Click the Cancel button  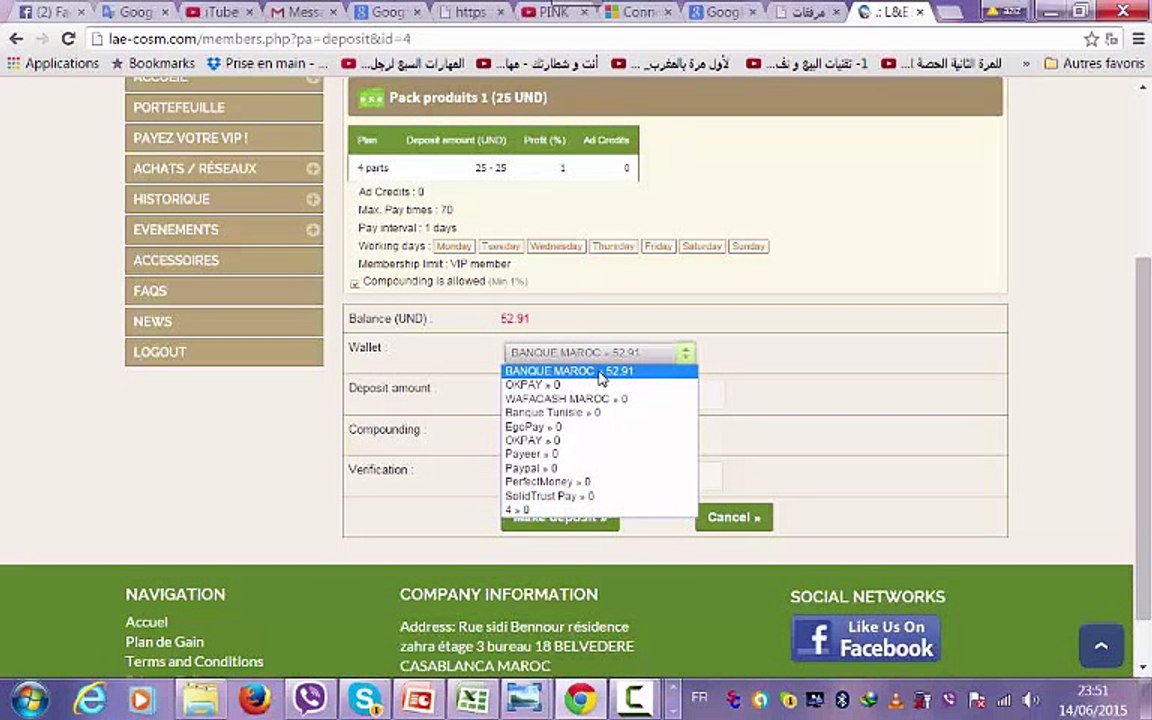(x=734, y=517)
